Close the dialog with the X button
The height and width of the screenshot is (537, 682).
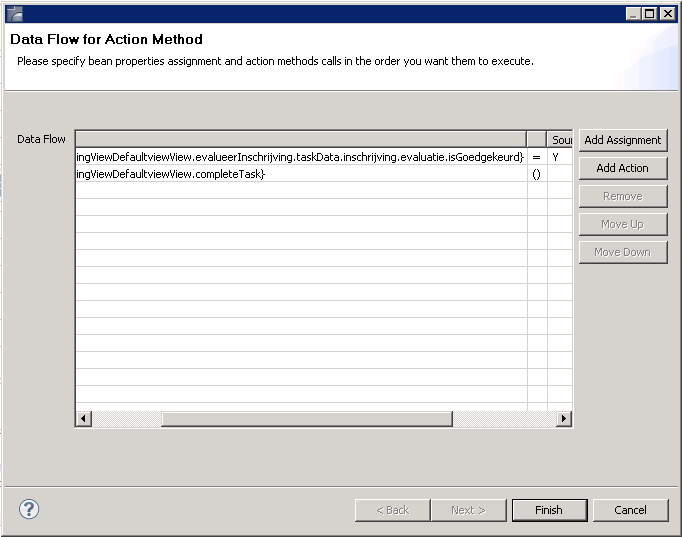[x=668, y=14]
